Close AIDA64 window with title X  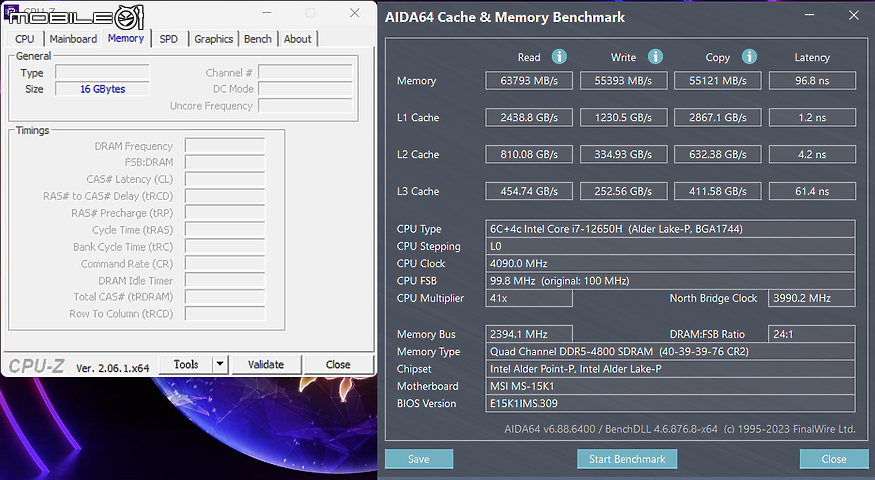coord(854,15)
